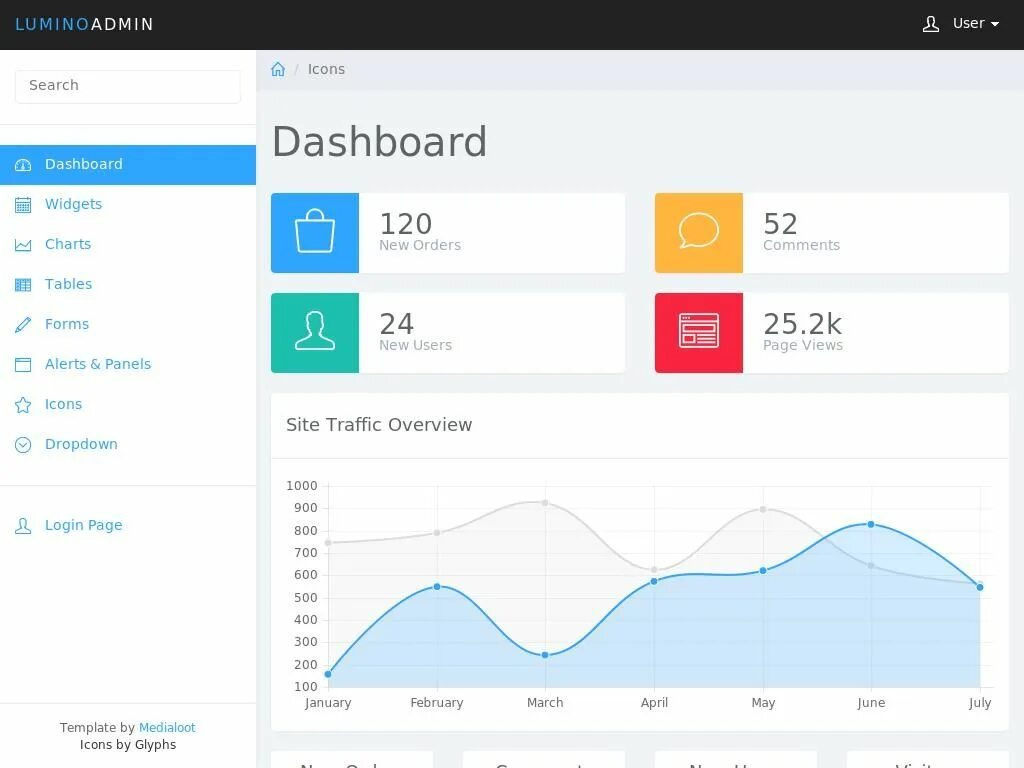Open the Icons sidebar item
The image size is (1024, 768).
[x=128, y=404]
